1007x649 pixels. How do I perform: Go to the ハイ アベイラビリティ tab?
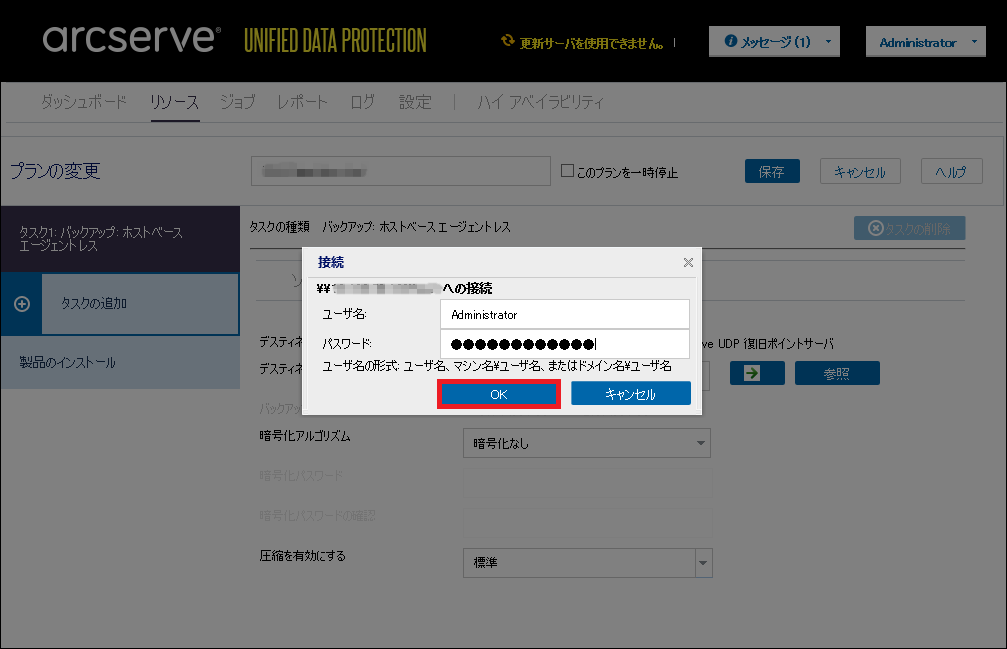(x=540, y=102)
